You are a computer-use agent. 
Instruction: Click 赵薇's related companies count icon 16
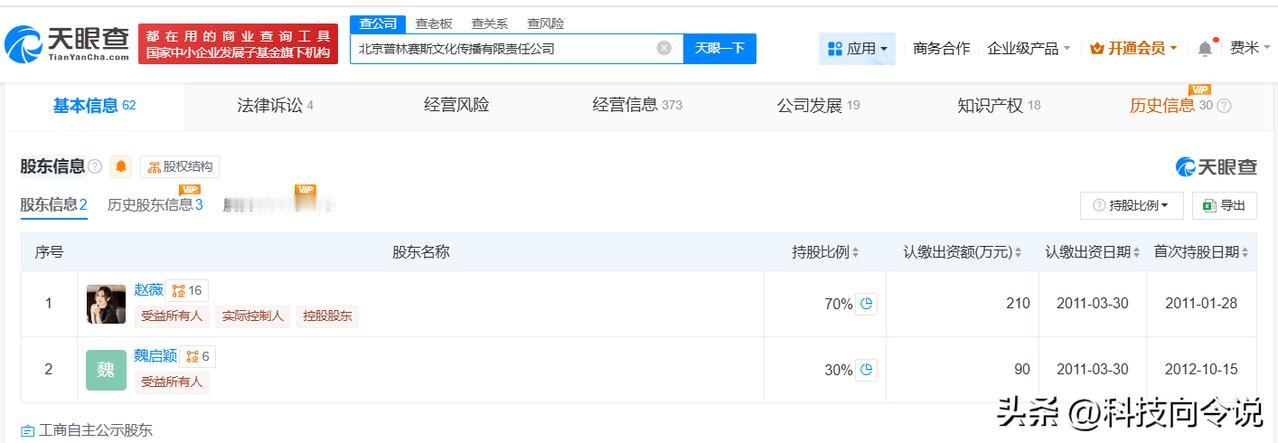187,290
